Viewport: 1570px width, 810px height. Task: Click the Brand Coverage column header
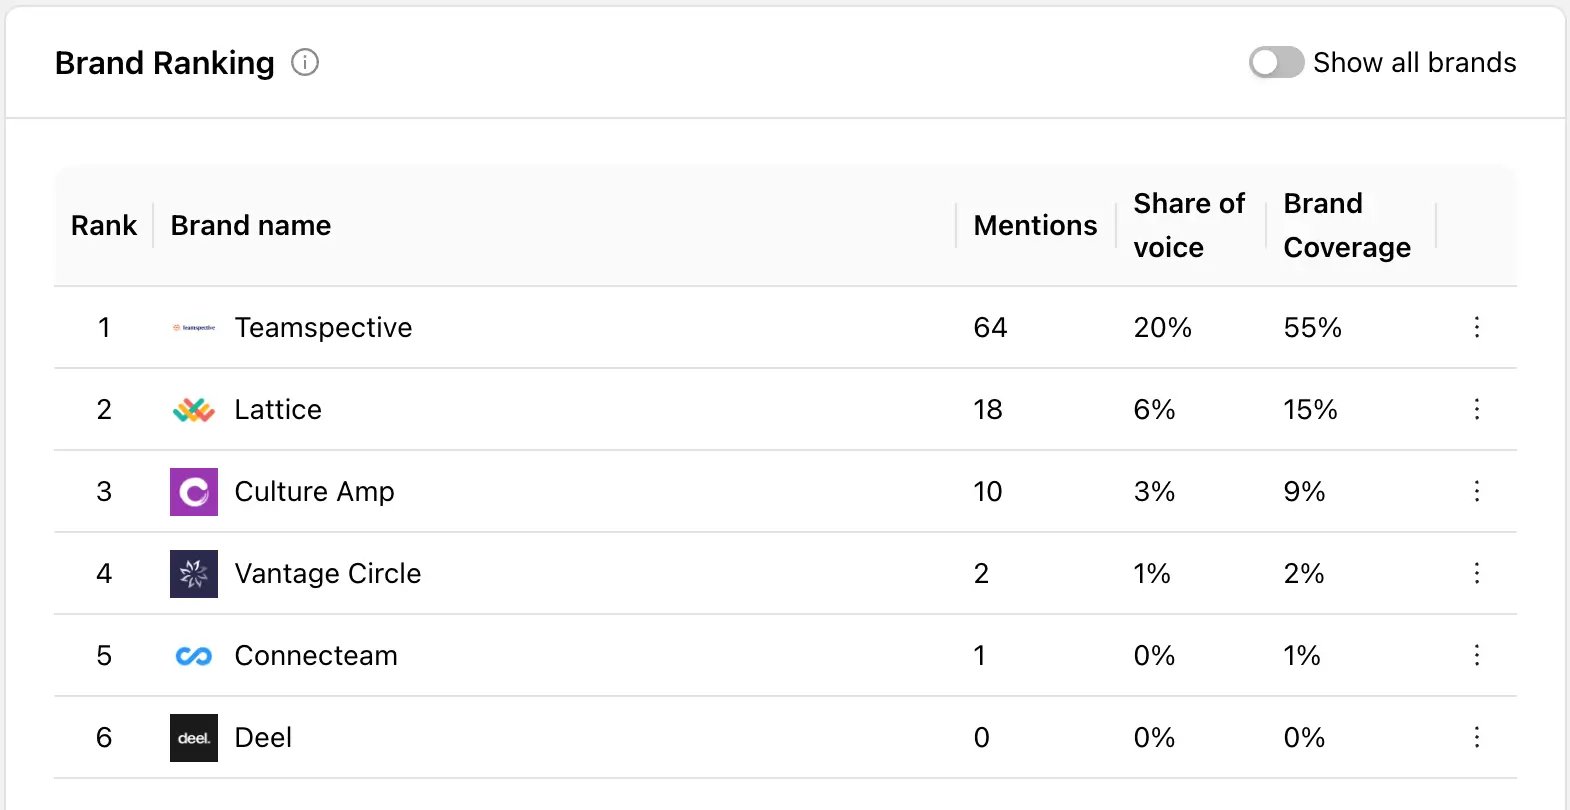[1346, 226]
